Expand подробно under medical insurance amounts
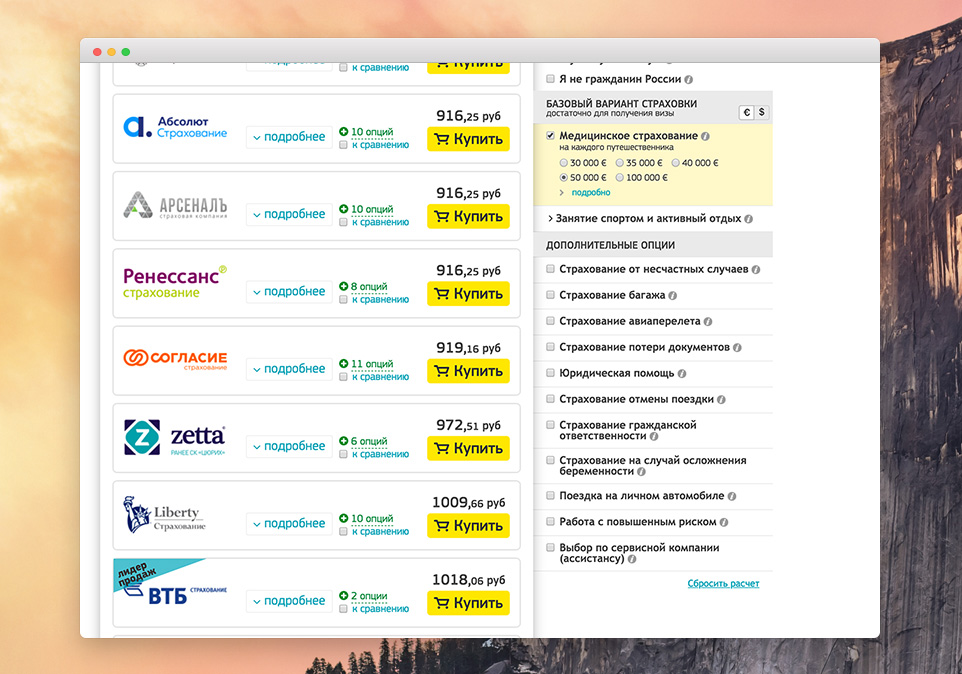 (x=590, y=192)
